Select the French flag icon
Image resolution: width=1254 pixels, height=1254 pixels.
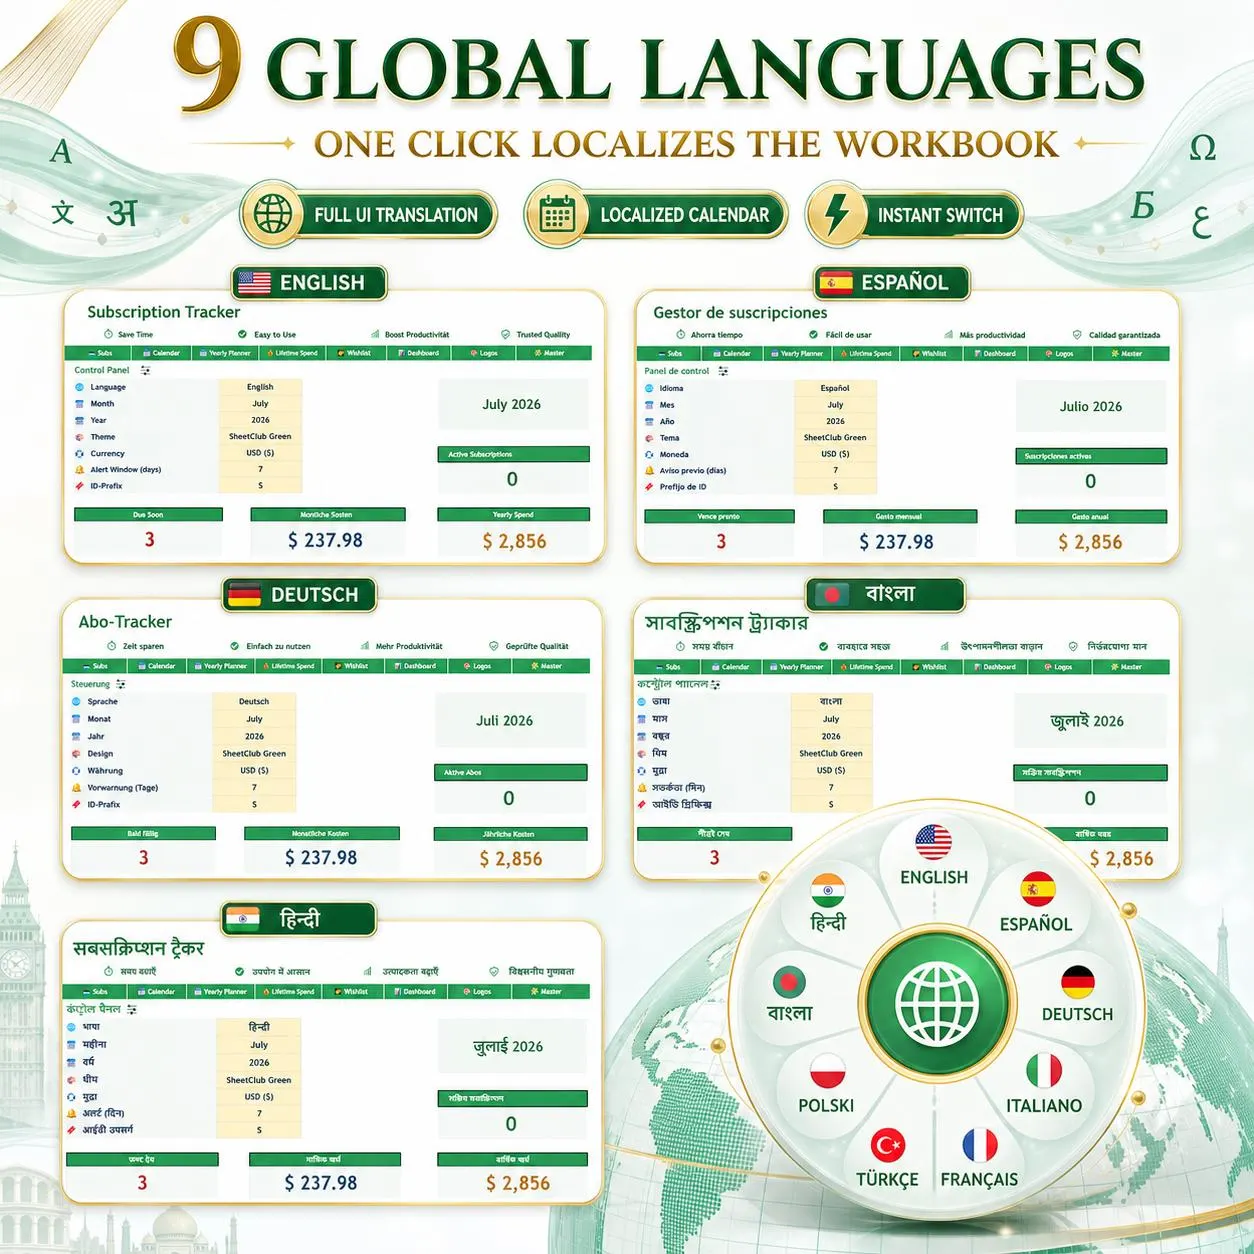pyautogui.click(x=980, y=1145)
